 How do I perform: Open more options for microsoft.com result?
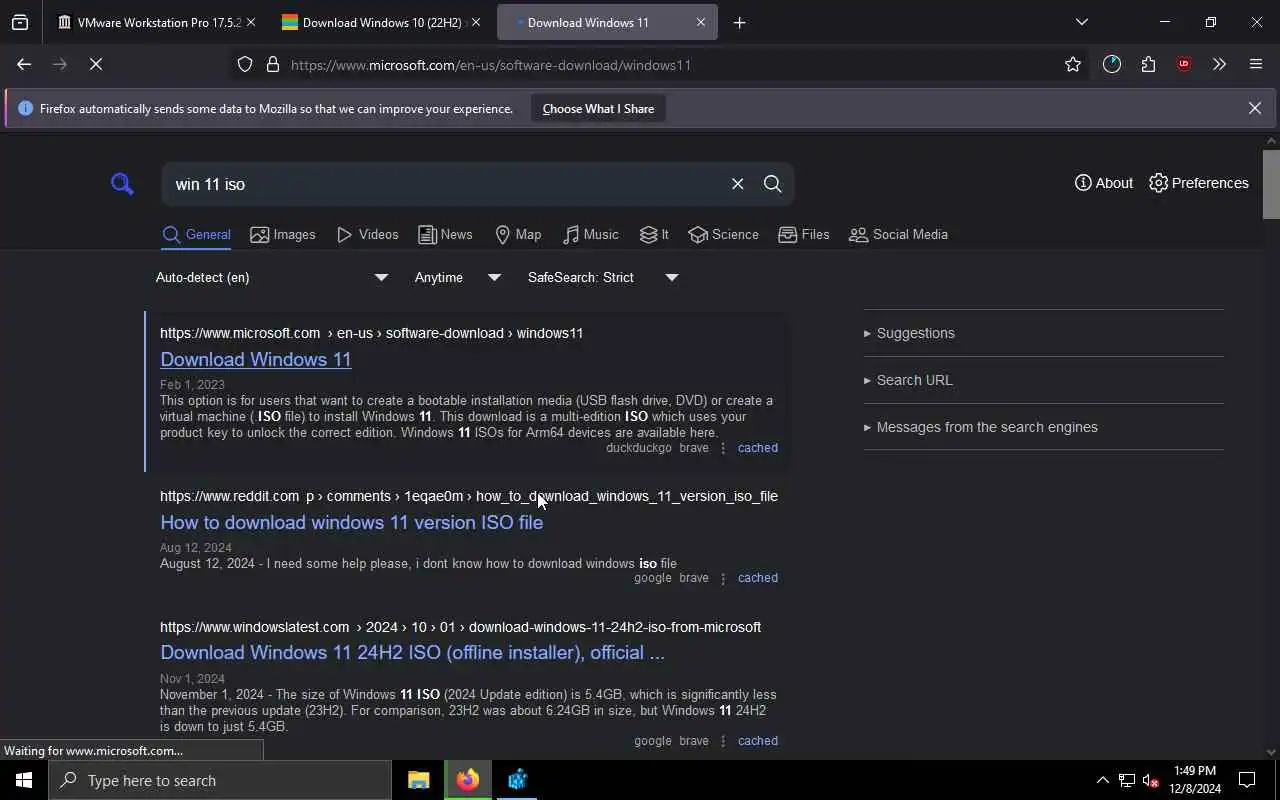pos(723,448)
